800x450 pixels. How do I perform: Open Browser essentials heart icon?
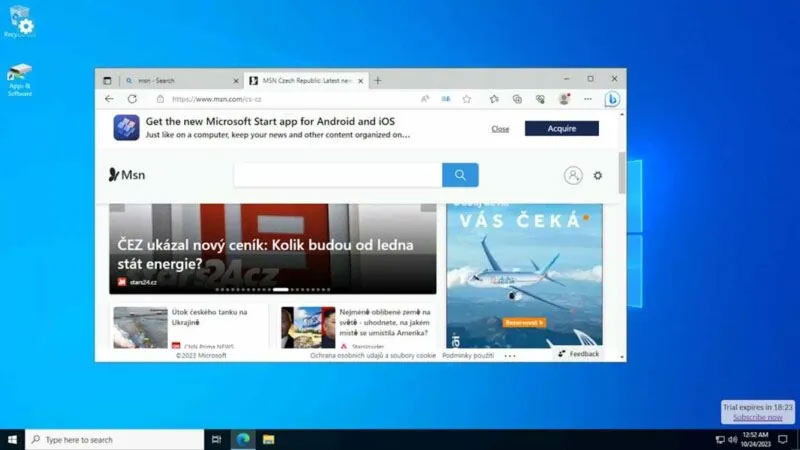(540, 99)
